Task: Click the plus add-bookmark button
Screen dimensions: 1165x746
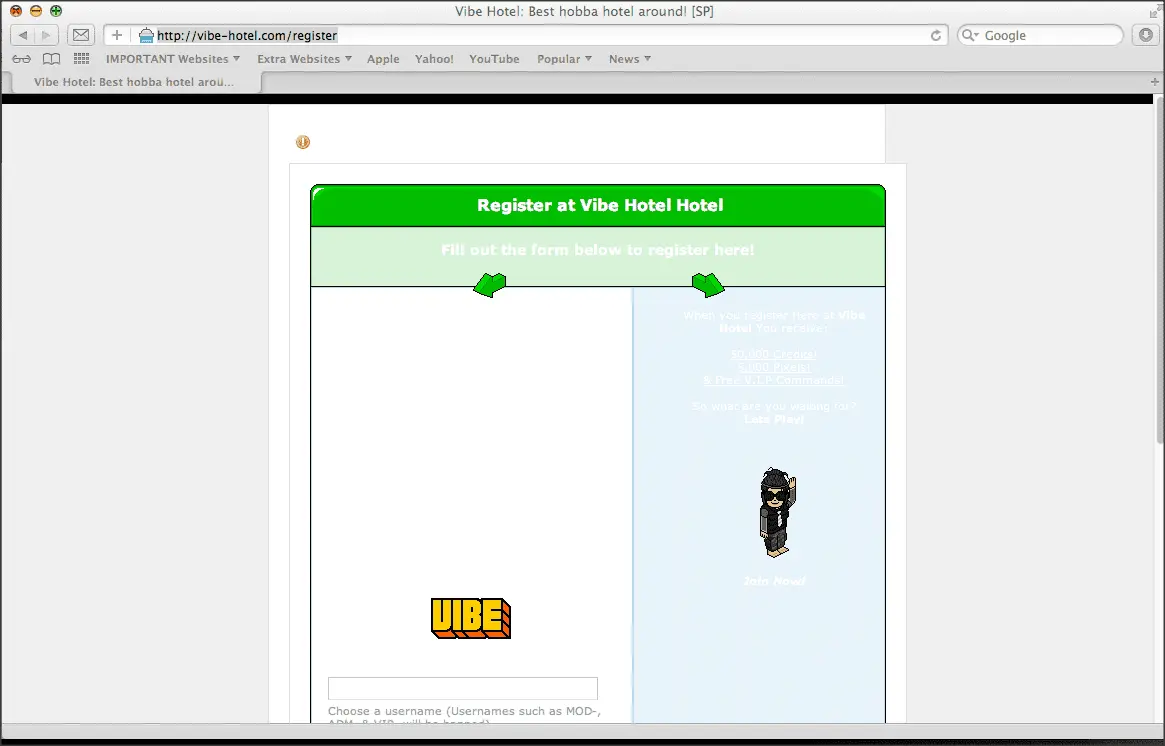Action: click(x=117, y=35)
